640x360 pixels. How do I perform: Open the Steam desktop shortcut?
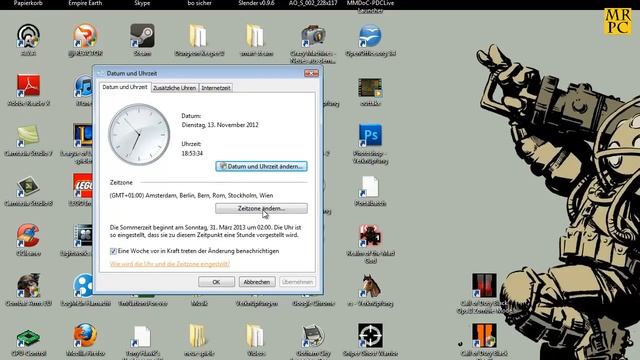click(142, 36)
